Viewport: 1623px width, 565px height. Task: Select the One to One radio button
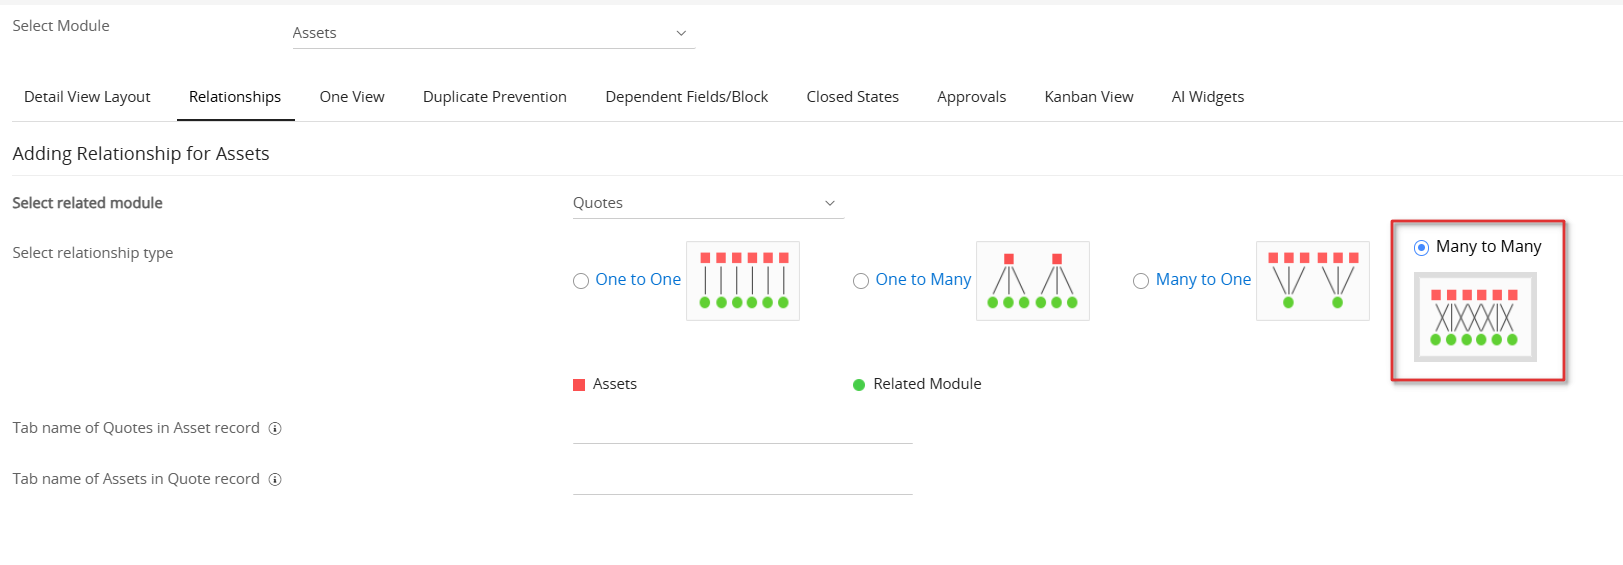click(581, 281)
